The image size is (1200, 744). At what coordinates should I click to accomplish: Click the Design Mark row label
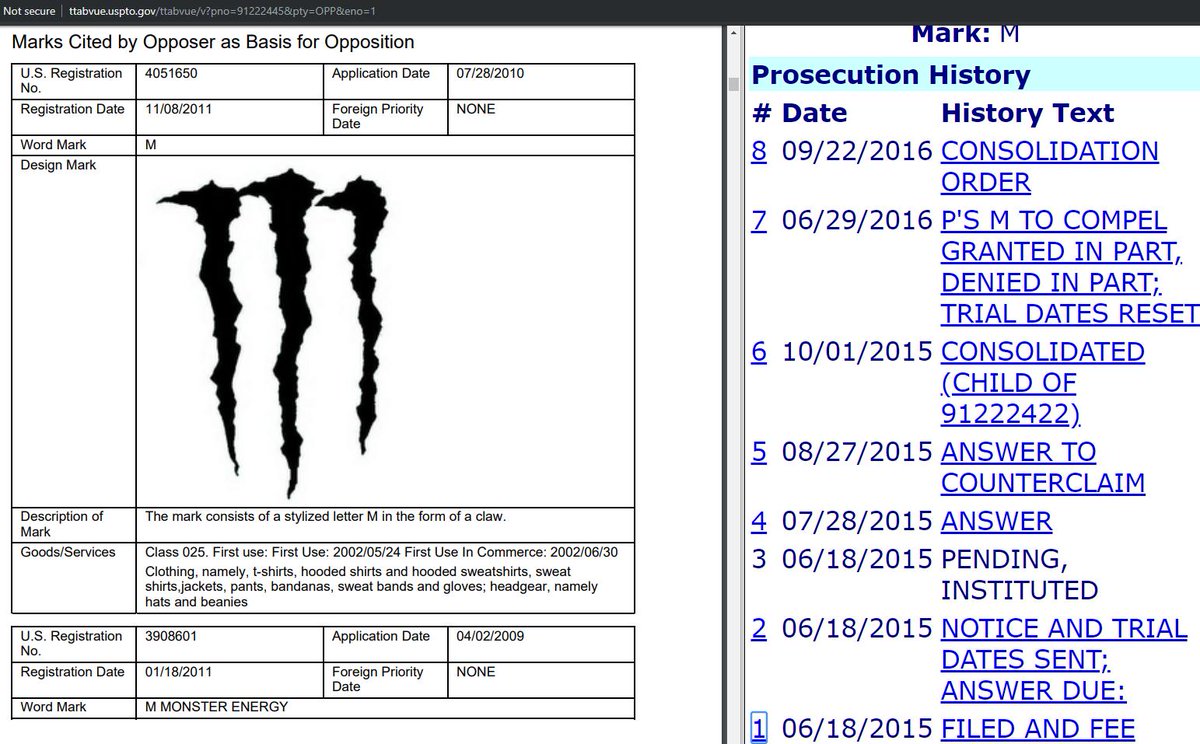coord(58,165)
